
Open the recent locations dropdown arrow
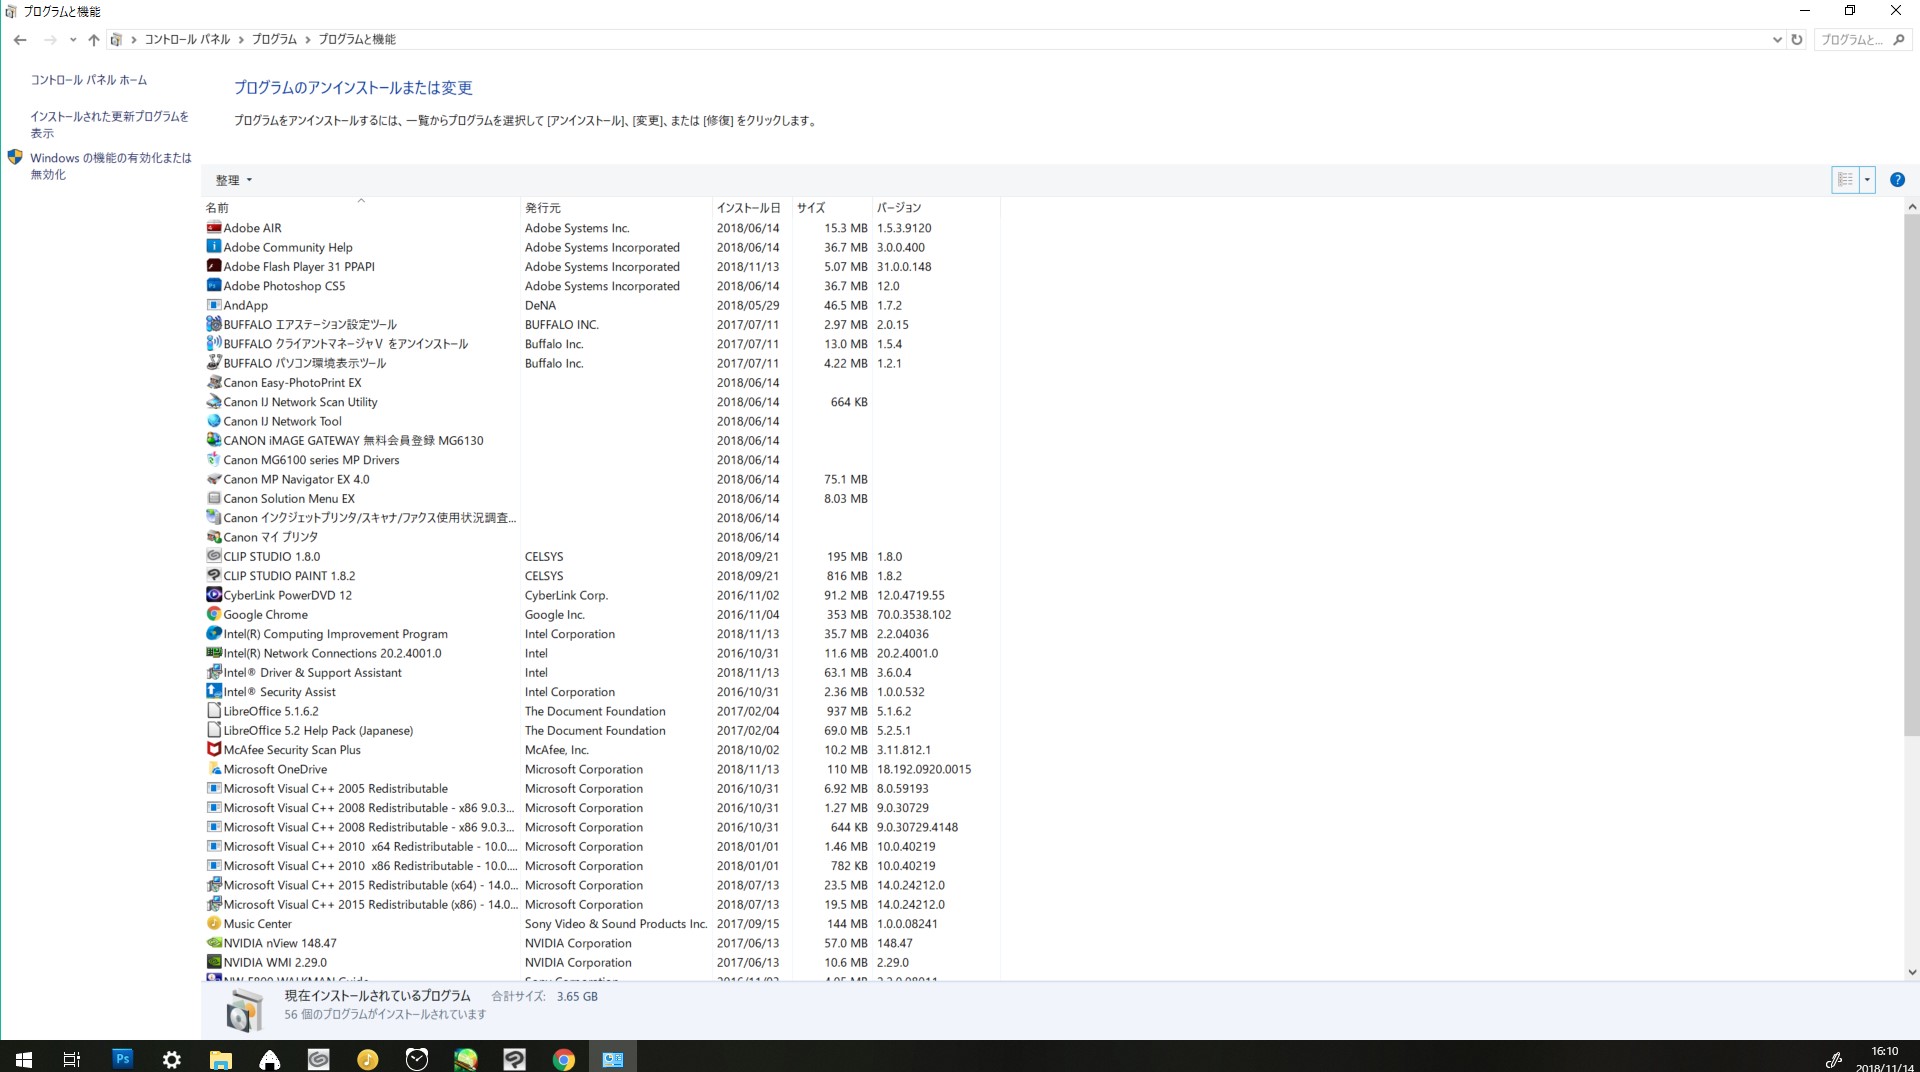tap(73, 40)
